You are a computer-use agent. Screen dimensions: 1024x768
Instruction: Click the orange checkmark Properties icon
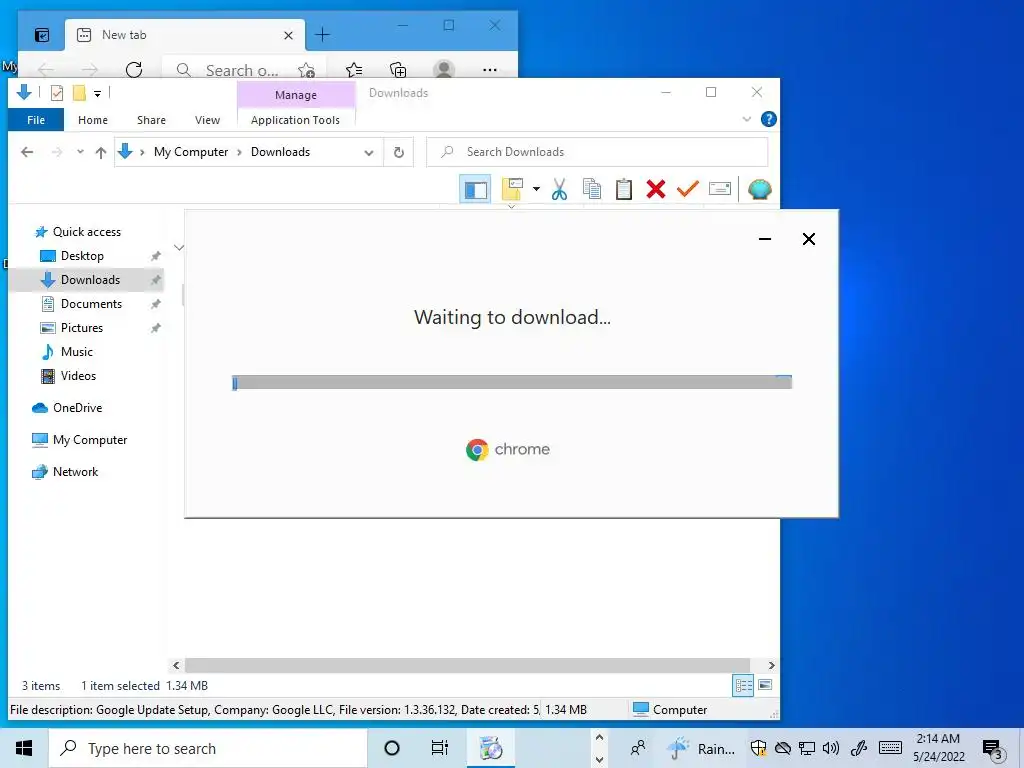pos(688,189)
